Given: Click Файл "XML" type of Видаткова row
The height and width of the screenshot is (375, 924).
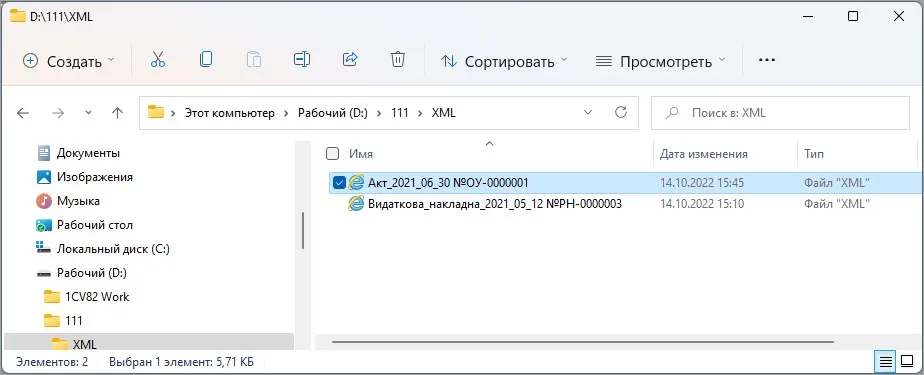Looking at the screenshot, I should [837, 204].
